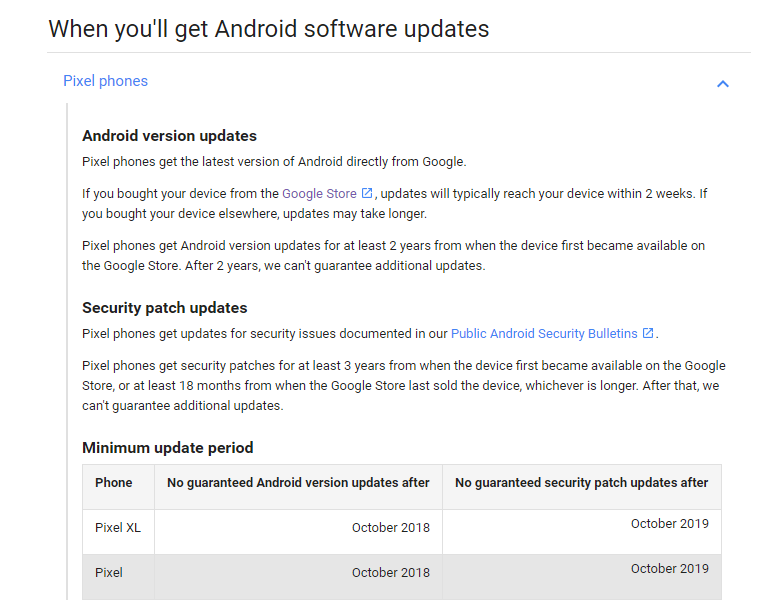Click external-link icon after Security Bulletins
This screenshot has height=613, width=775.
point(648,333)
